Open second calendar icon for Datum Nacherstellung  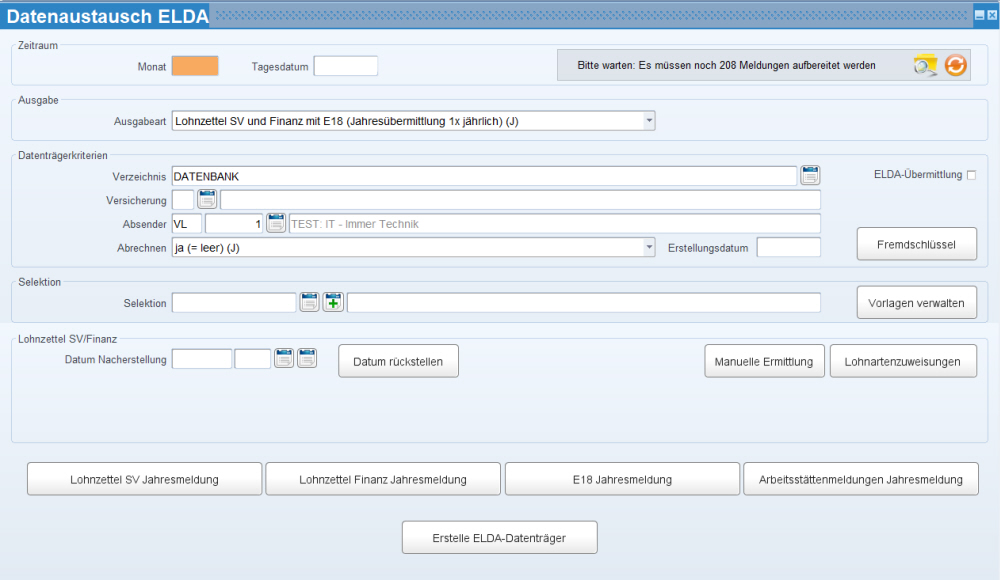click(x=307, y=359)
